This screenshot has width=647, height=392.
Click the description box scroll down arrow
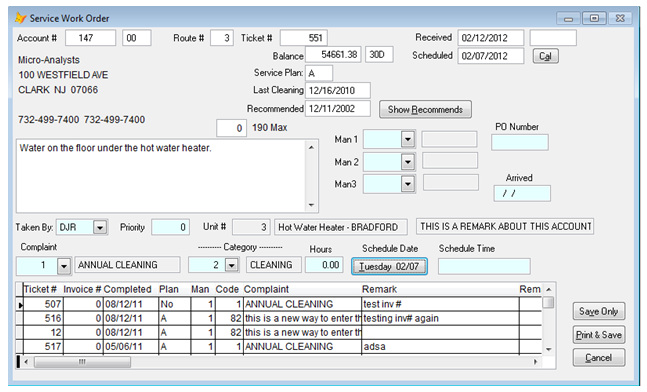coord(312,205)
